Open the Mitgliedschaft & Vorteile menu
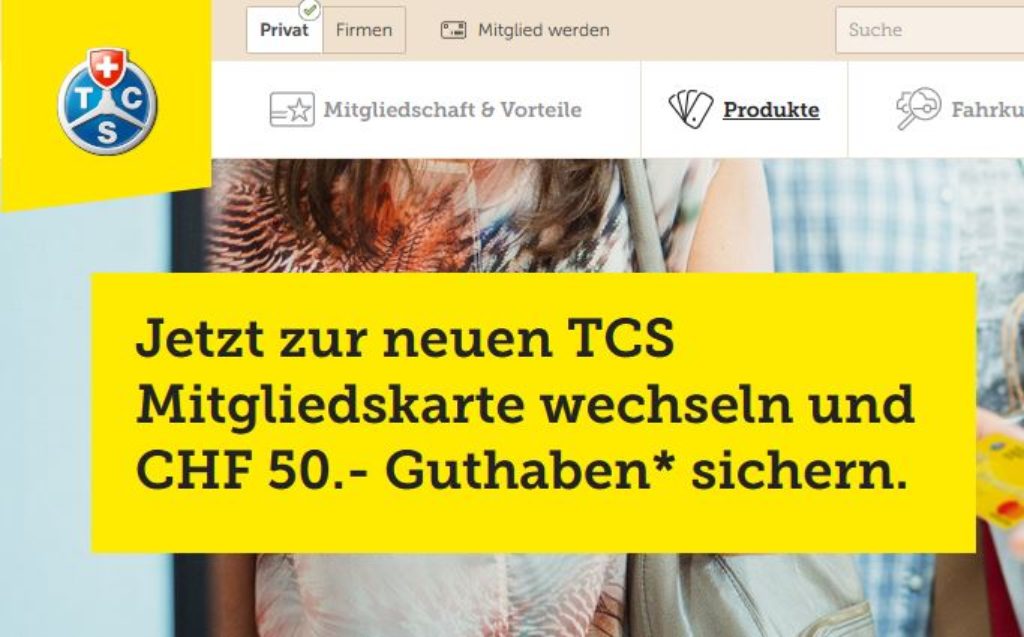Screen dimensions: 1024x637 (453, 110)
